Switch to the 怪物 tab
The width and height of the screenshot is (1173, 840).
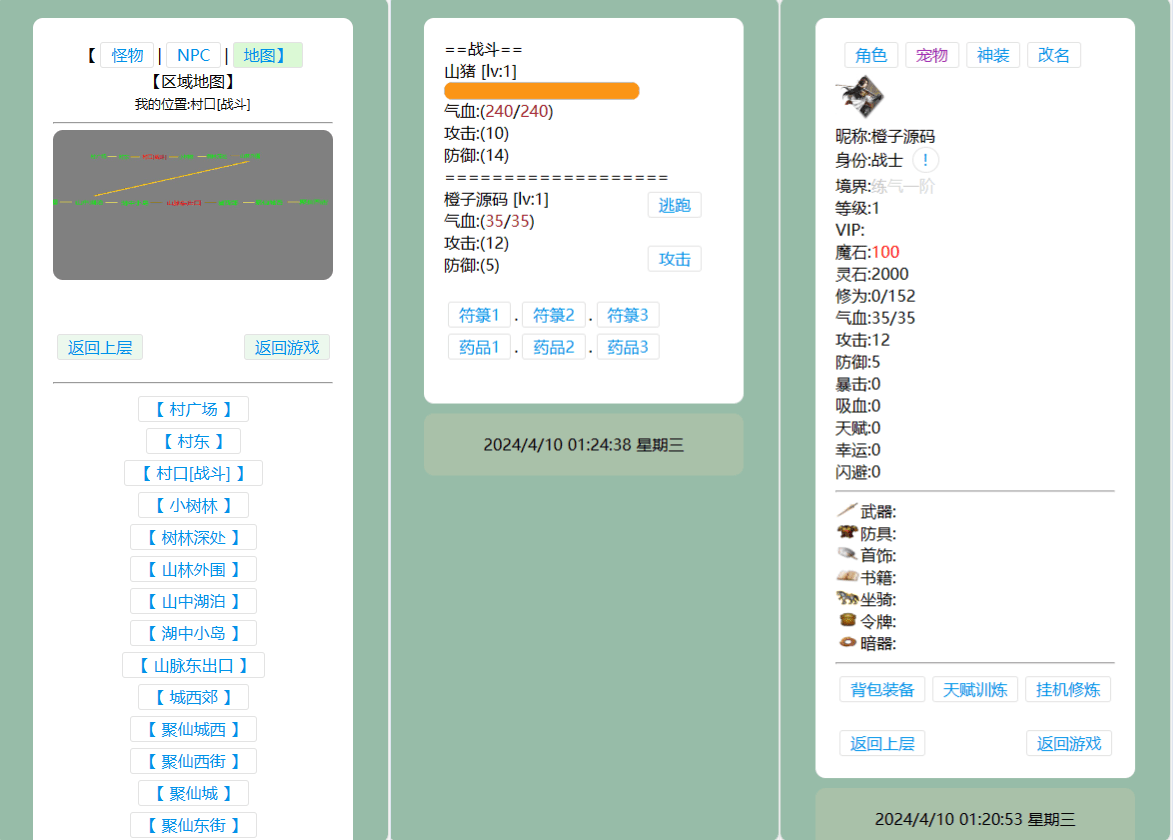127,56
